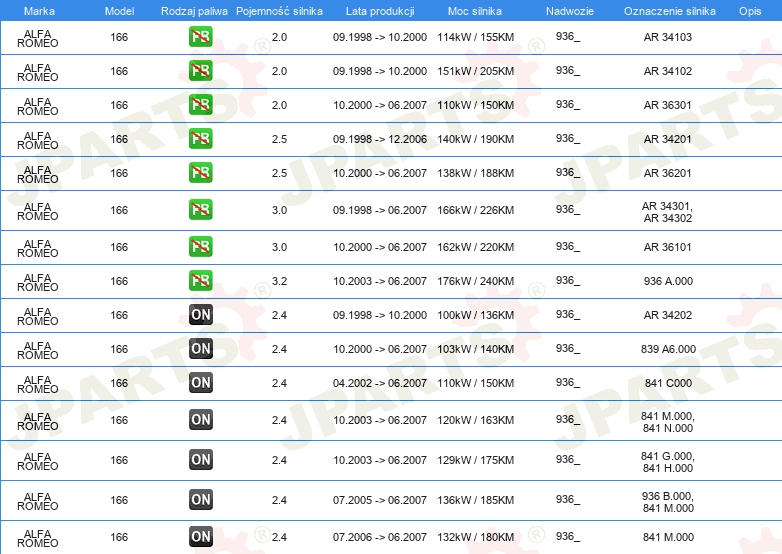The width and height of the screenshot is (782, 554).
Task: Click engine code 936 A.000 cell
Action: click(x=668, y=281)
